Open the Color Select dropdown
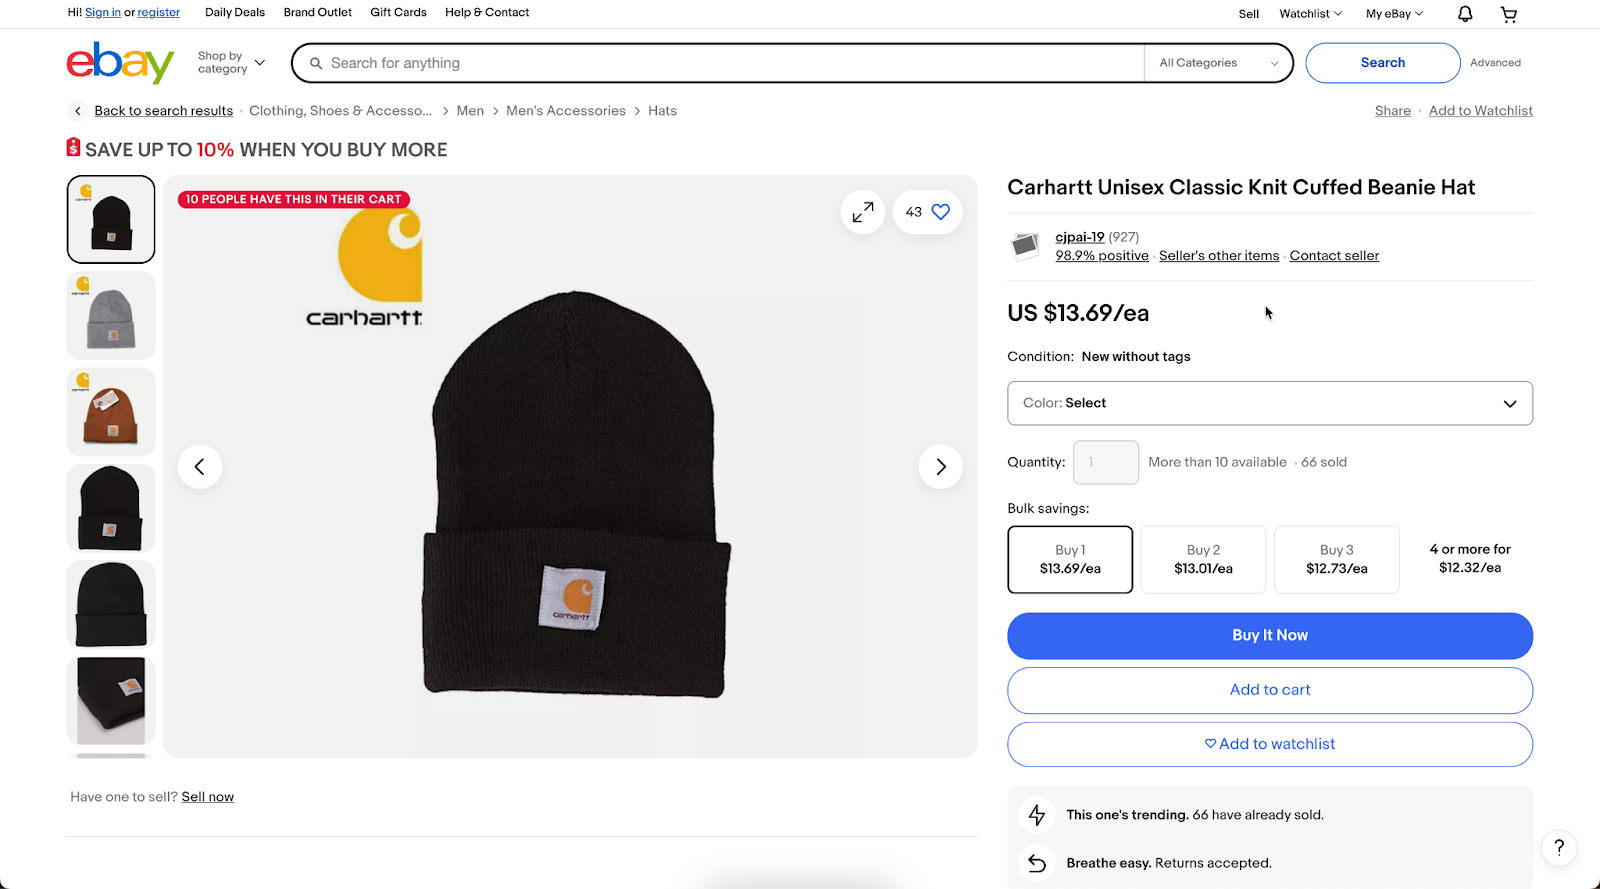1600x889 pixels. 1269,403
